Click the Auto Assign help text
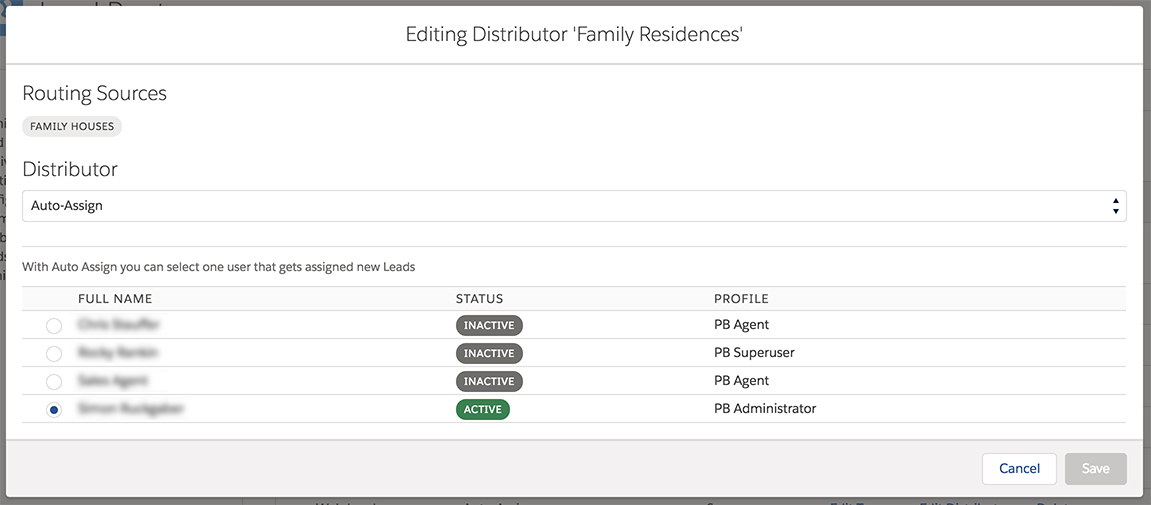Image resolution: width=1151 pixels, height=505 pixels. 219,267
